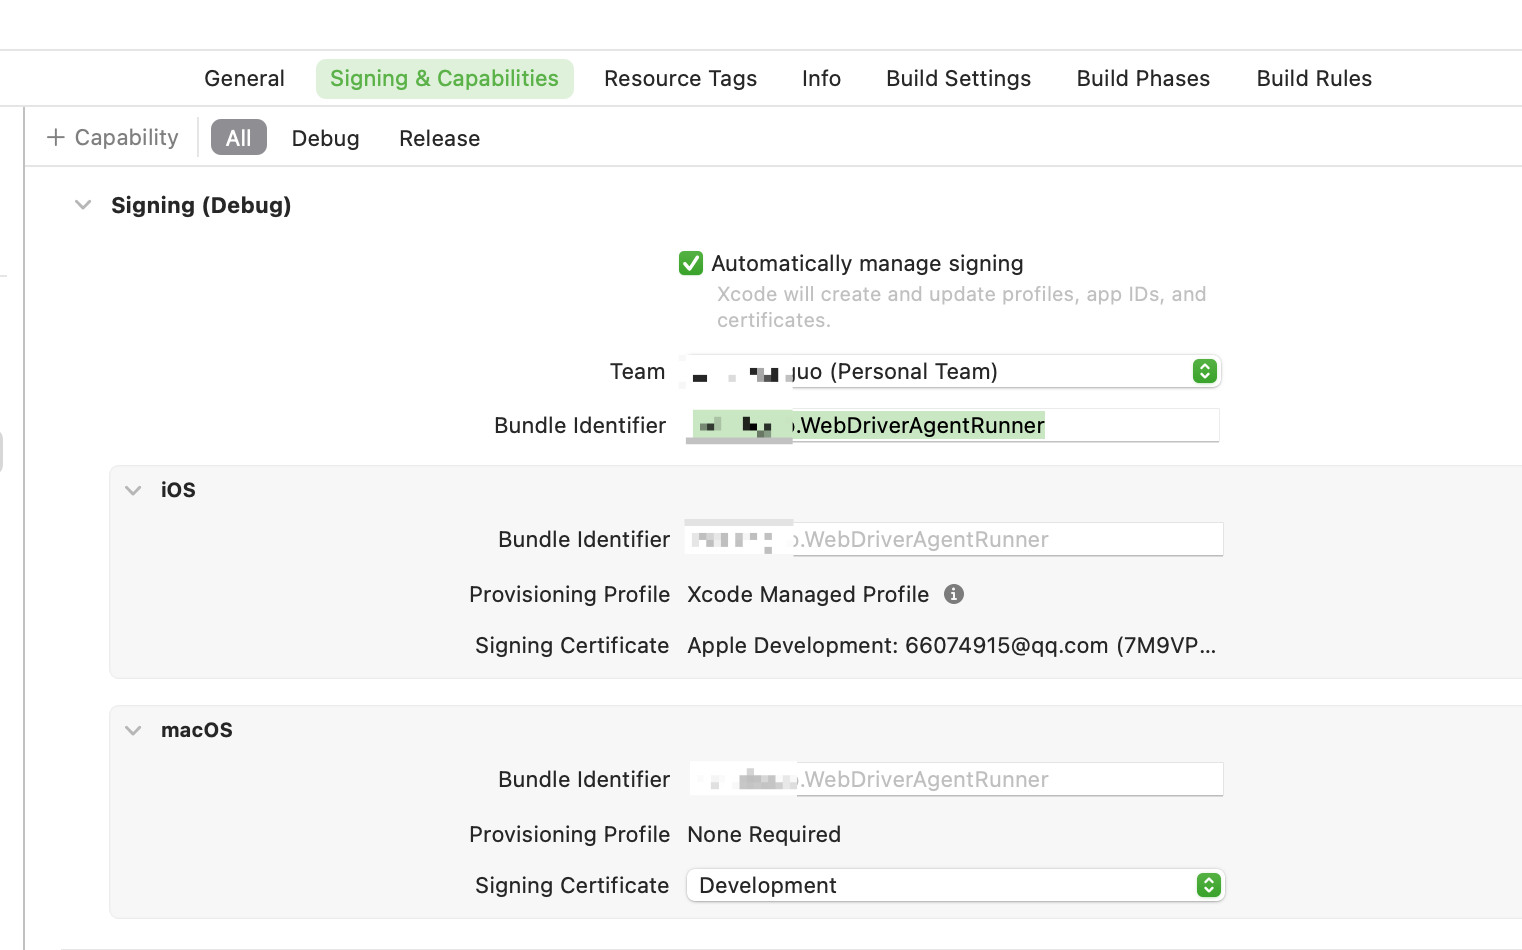Select the Build Rules tab
Image resolution: width=1522 pixels, height=950 pixels.
(x=1313, y=78)
